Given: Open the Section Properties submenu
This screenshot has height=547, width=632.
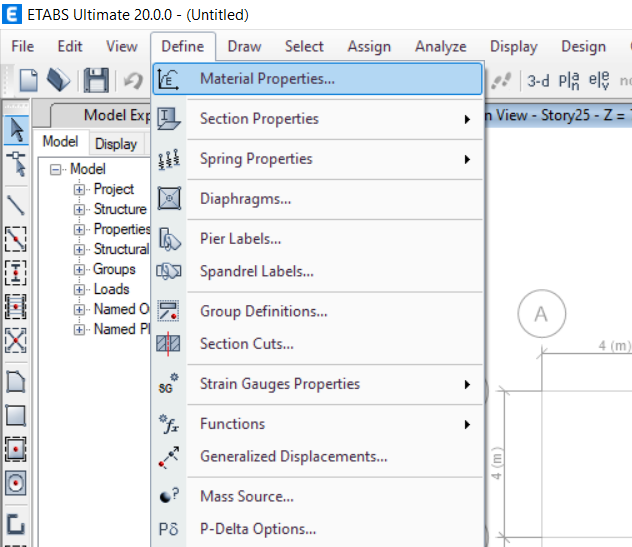Looking at the screenshot, I should [x=317, y=119].
